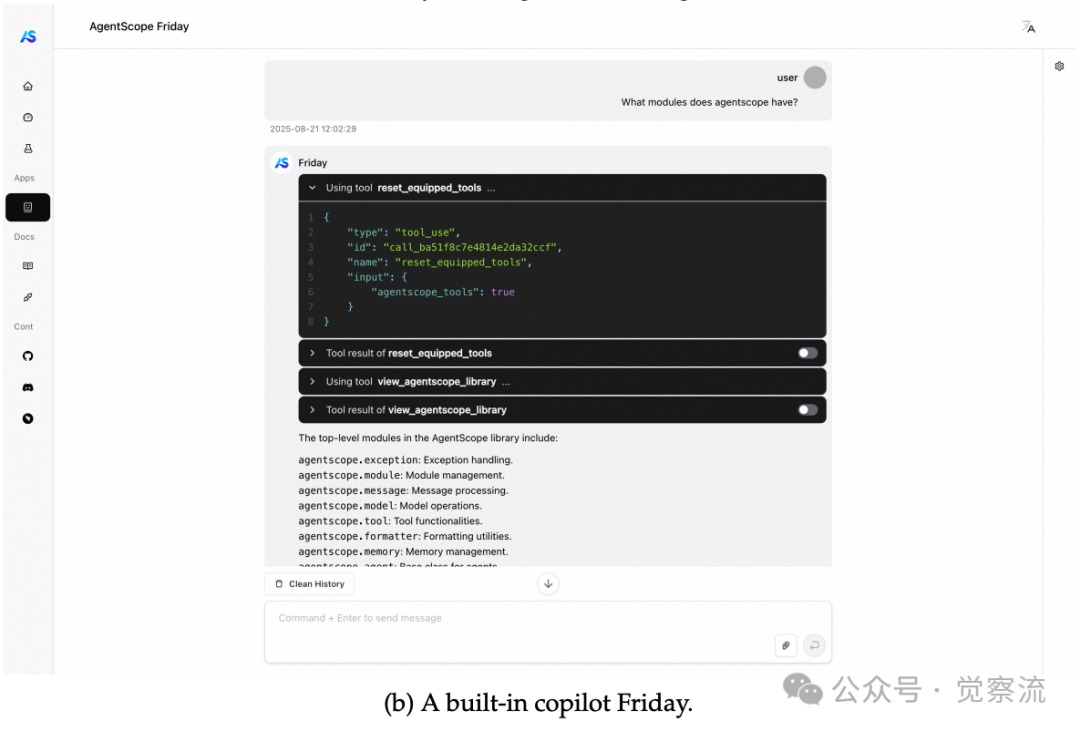Click the agentscope.memory module line
The width and height of the screenshot is (1080, 732).
click(404, 552)
